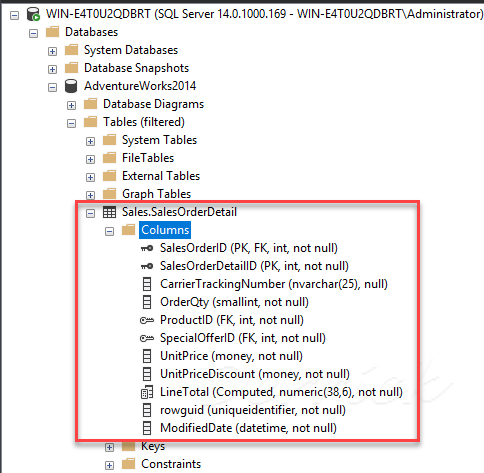Click the column icon beside OrderQty
This screenshot has width=484, height=473.
(x=147, y=302)
